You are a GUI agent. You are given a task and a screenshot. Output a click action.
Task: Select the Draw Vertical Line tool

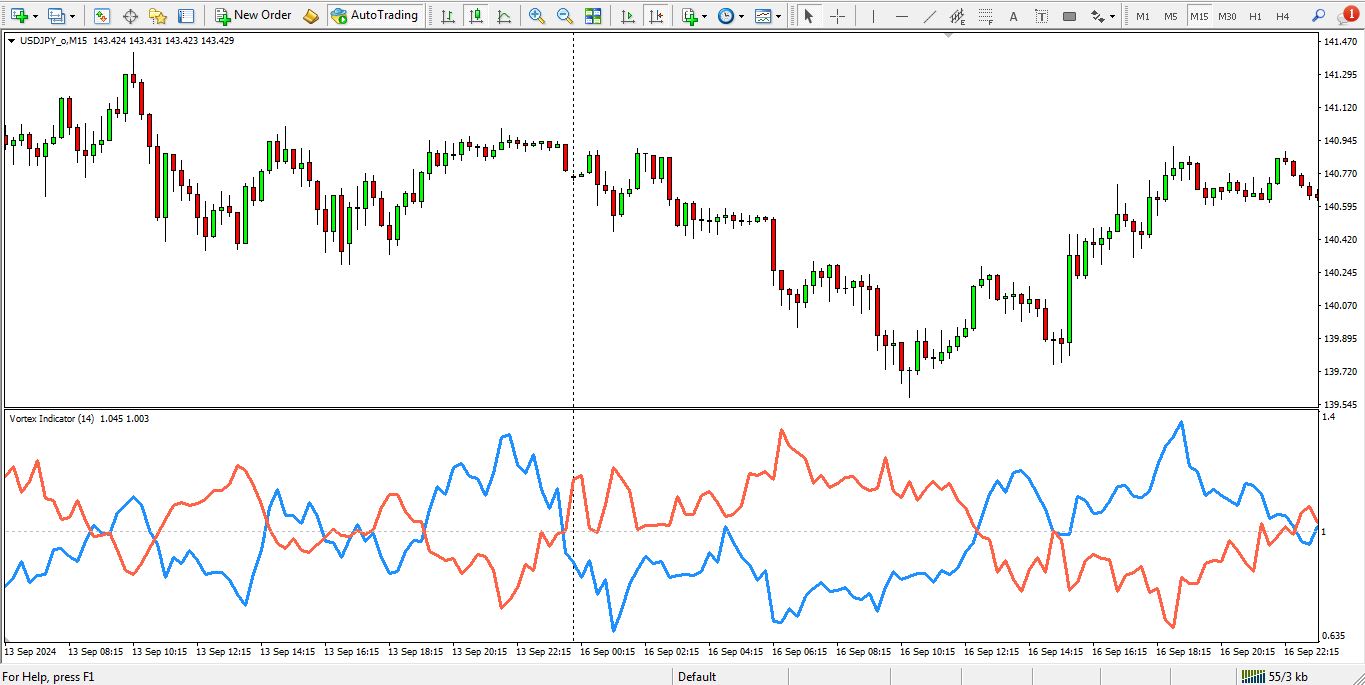tap(873, 16)
